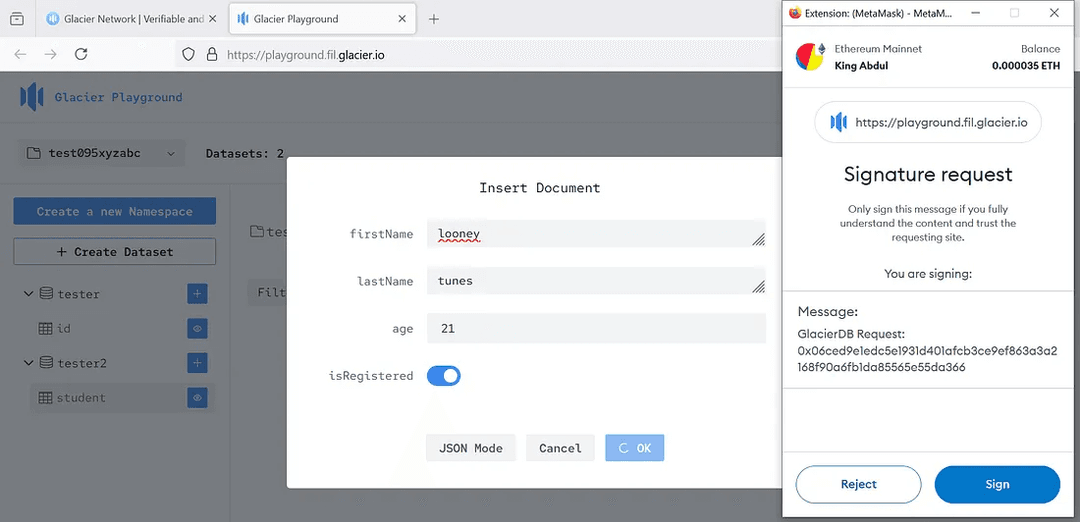
Task: Click the tester2 database icon
Action: pyautogui.click(x=46, y=363)
